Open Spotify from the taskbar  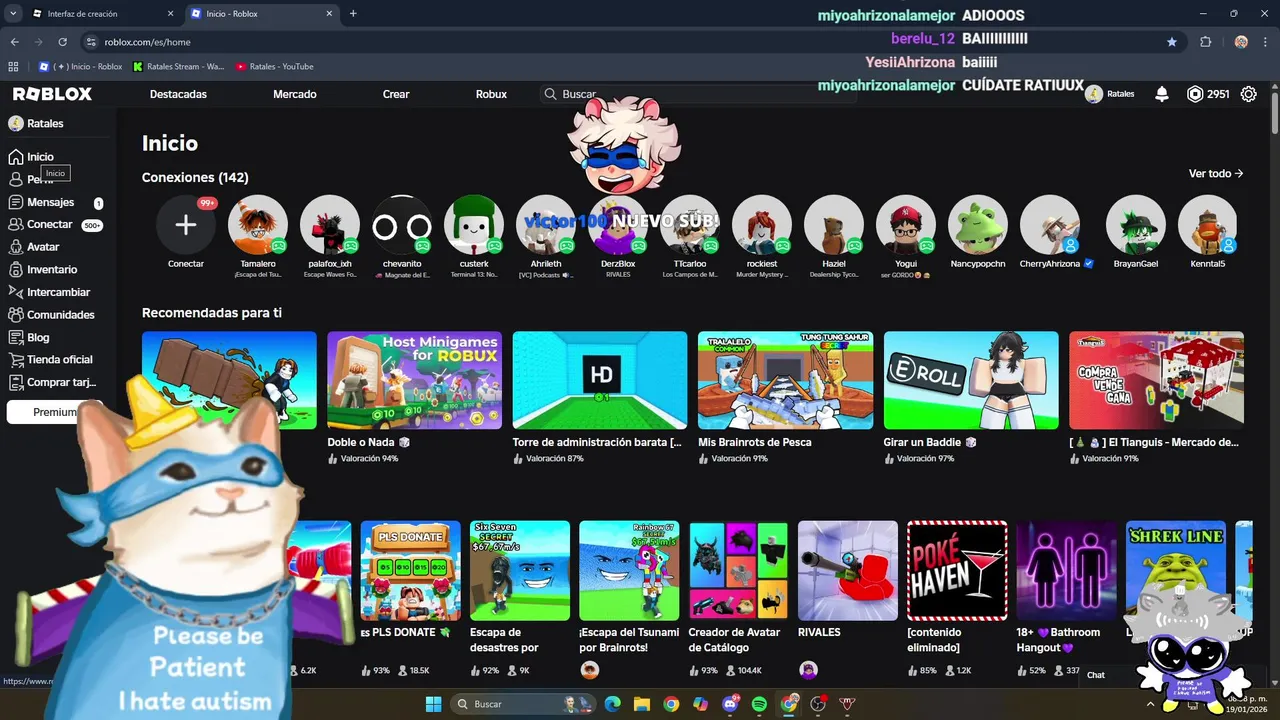[x=759, y=704]
